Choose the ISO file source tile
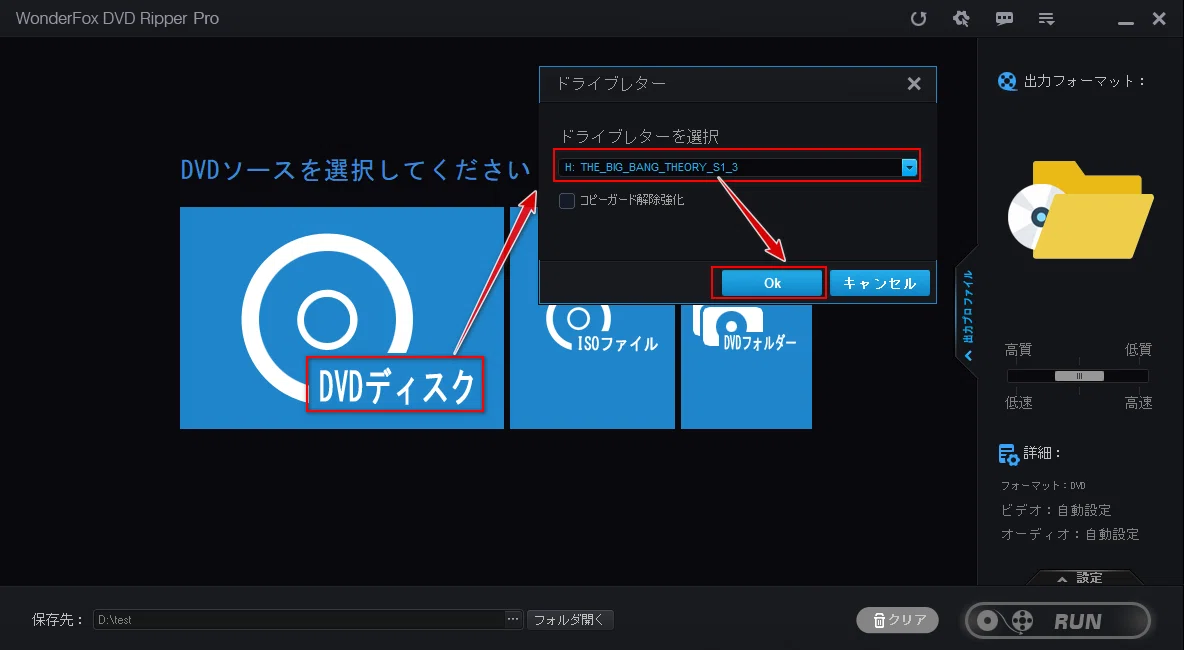1184x650 pixels. [x=592, y=366]
